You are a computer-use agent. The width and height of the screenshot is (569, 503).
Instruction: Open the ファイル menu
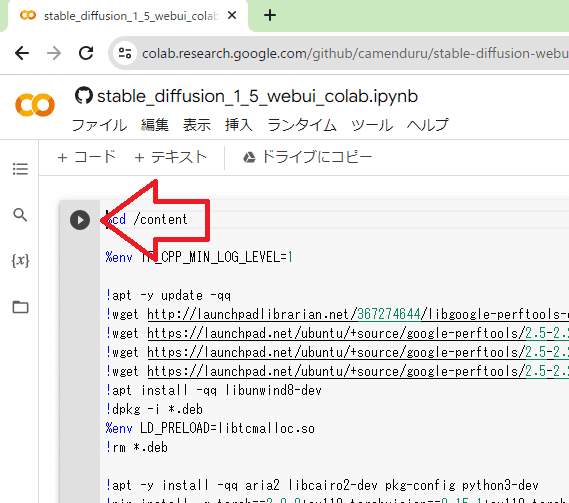[x=99, y=125]
